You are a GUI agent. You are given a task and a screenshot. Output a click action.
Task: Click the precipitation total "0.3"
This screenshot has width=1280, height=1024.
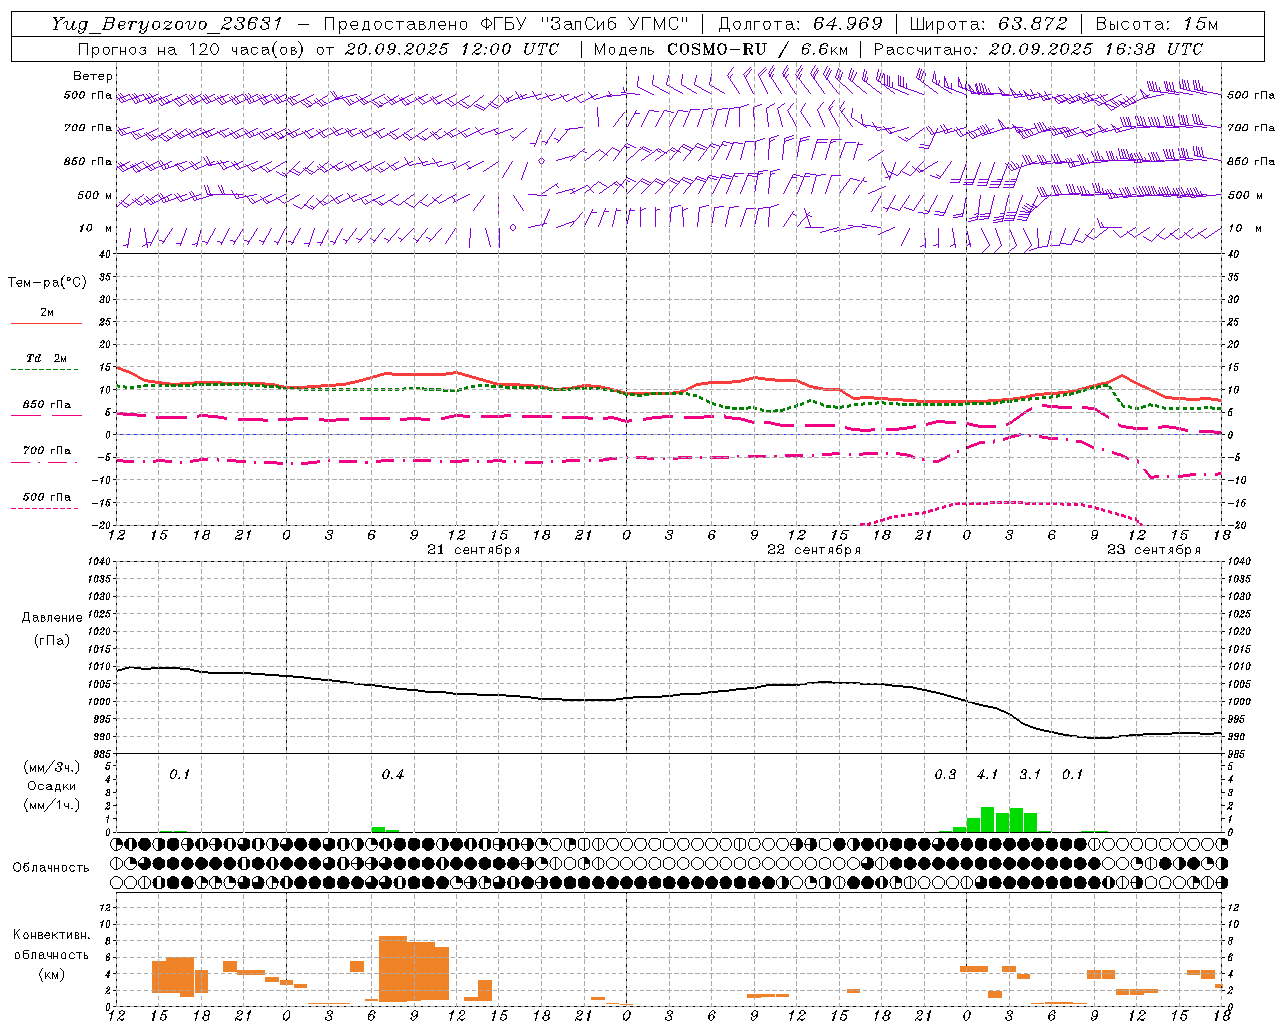pyautogui.click(x=945, y=775)
